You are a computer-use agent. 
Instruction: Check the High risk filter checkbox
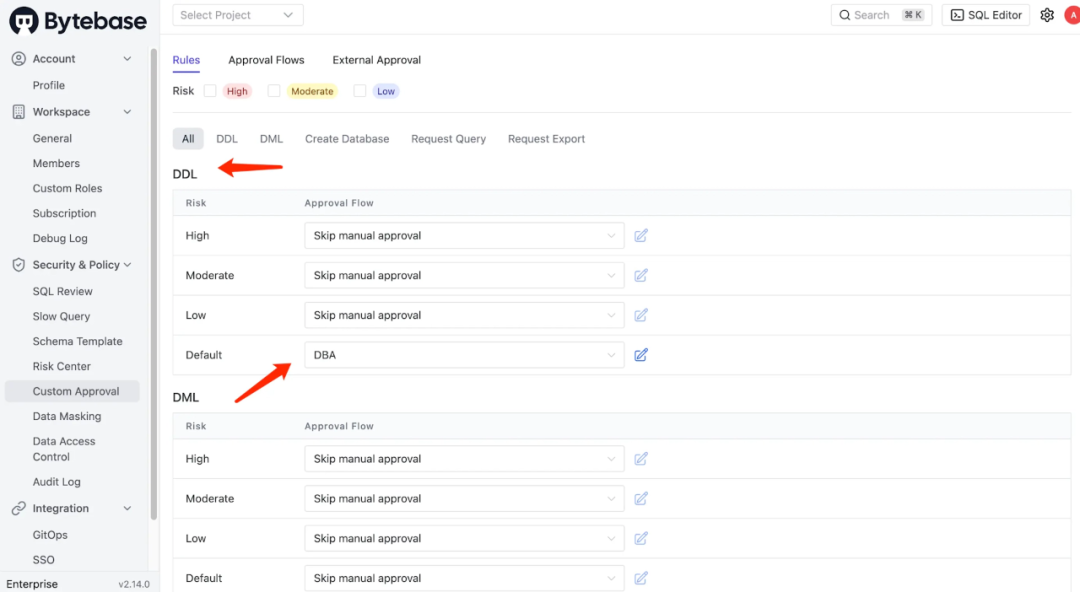(210, 91)
